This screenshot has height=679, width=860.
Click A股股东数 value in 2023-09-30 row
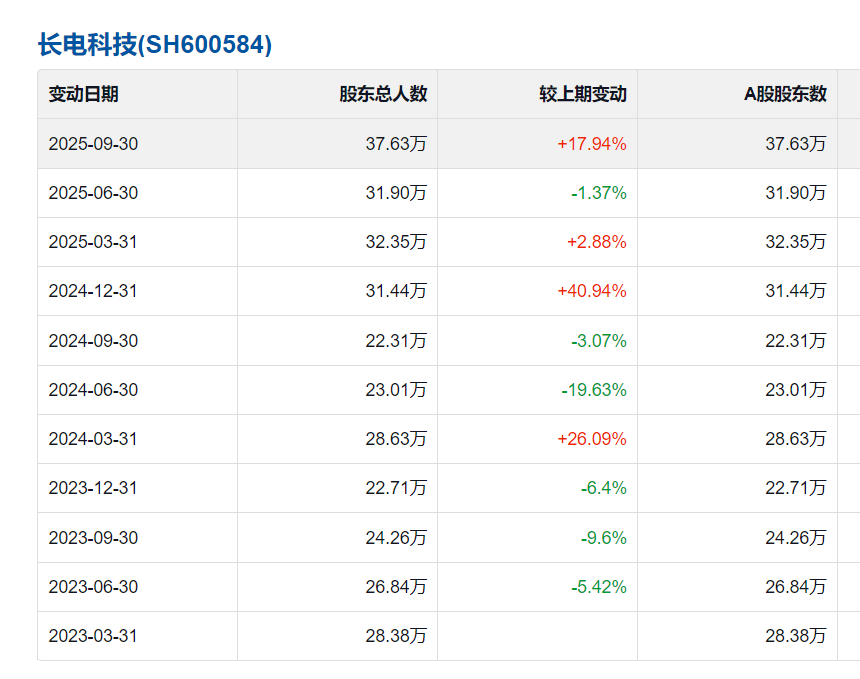click(796, 537)
